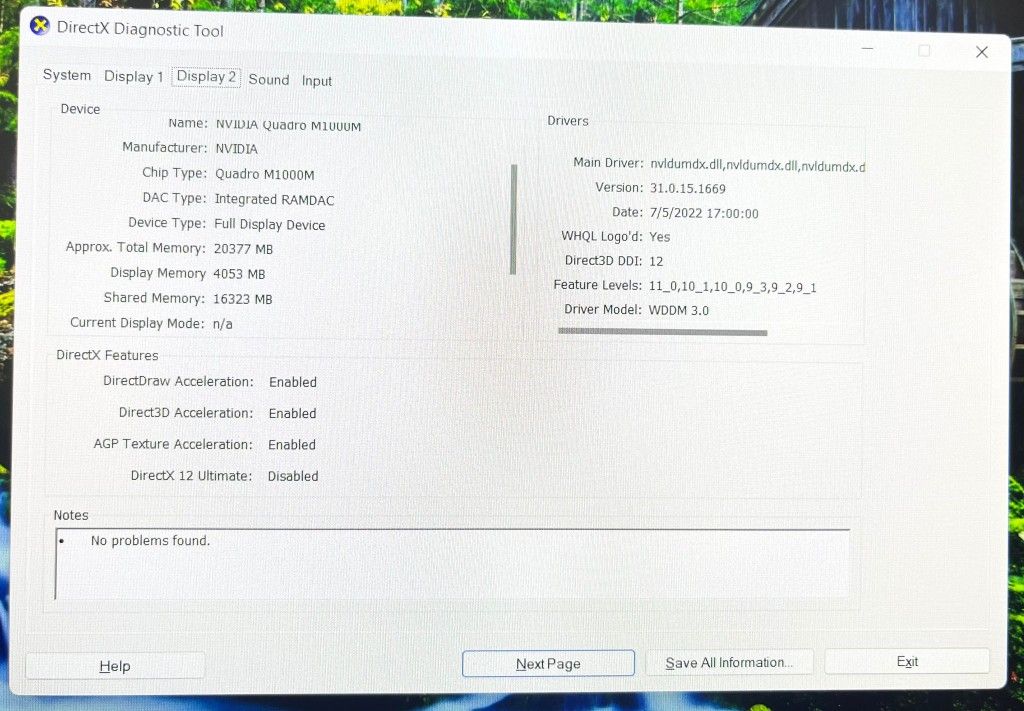Exit the DirectX Diagnostic Tool
The width and height of the screenshot is (1024, 711).
pyautogui.click(x=906, y=661)
